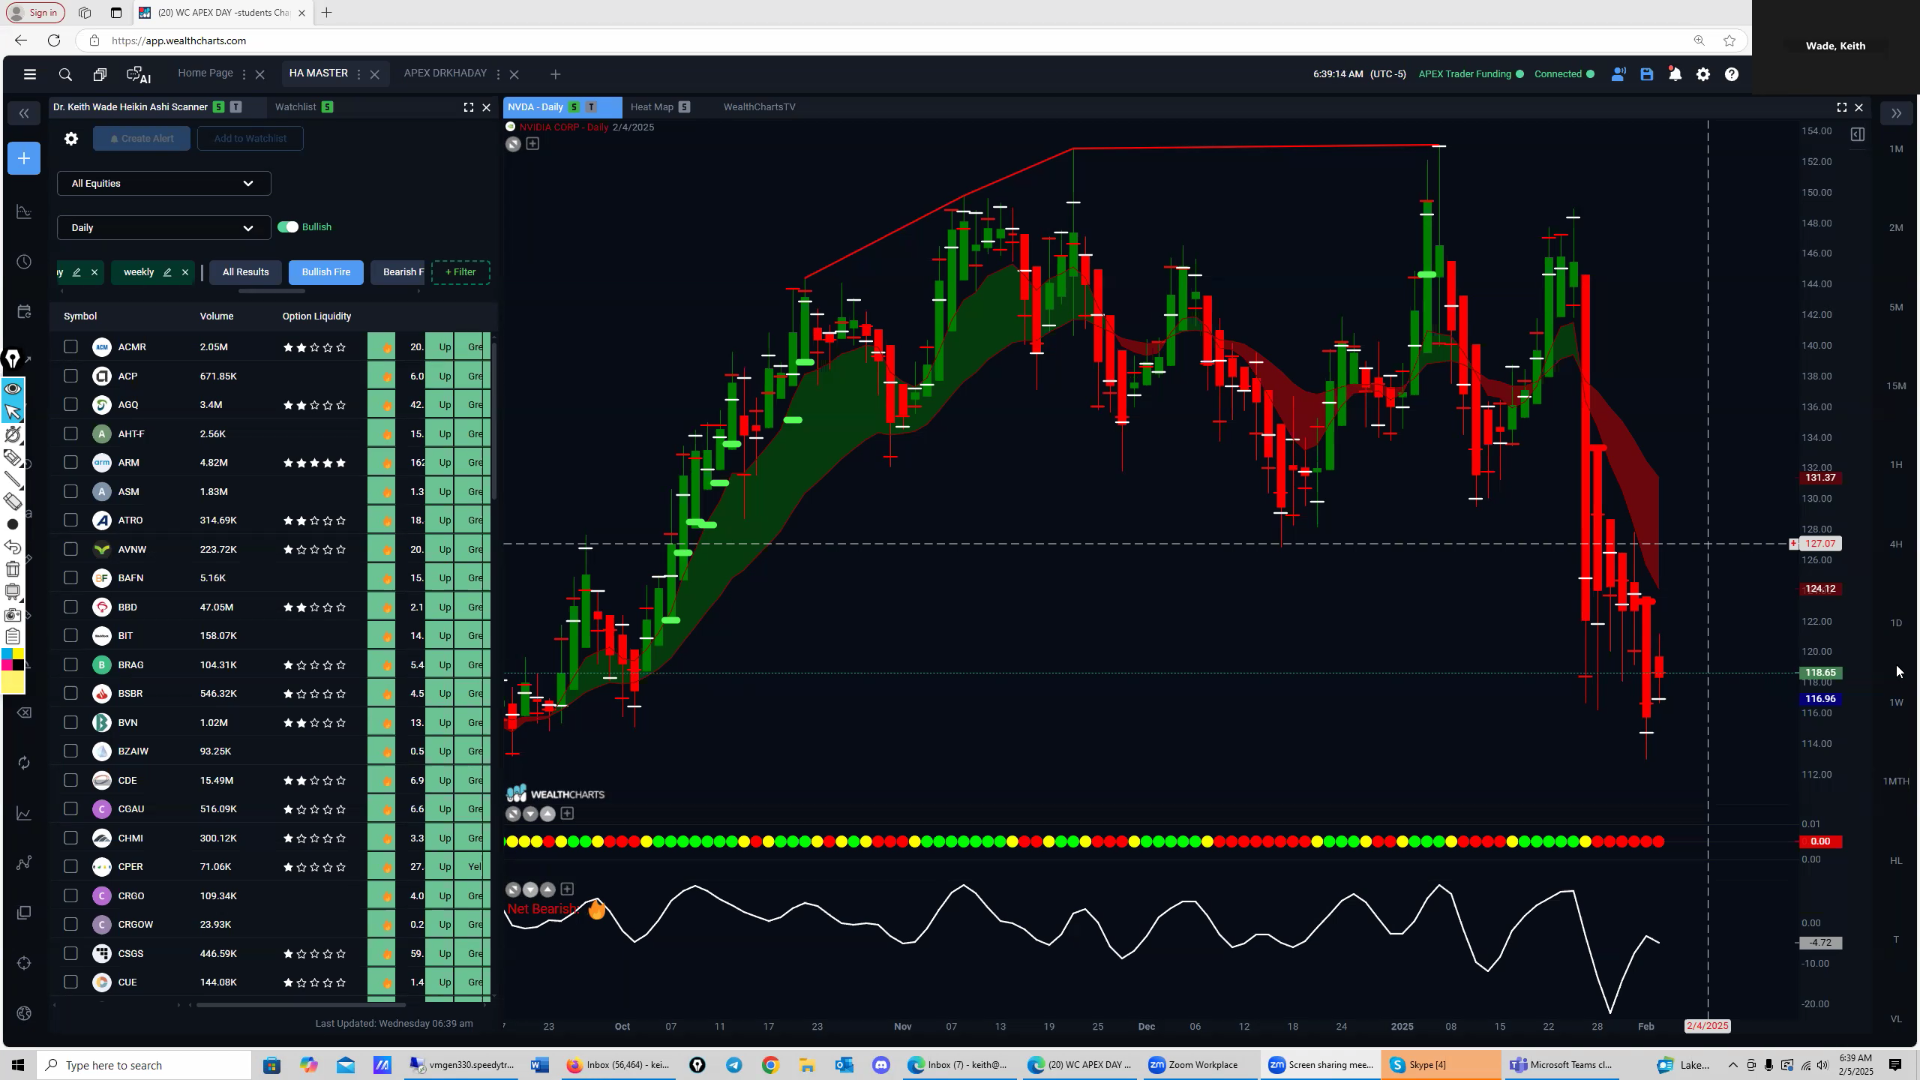
Task: Open Zoom Workplace in Windows taskbar
Action: click(x=1193, y=1065)
